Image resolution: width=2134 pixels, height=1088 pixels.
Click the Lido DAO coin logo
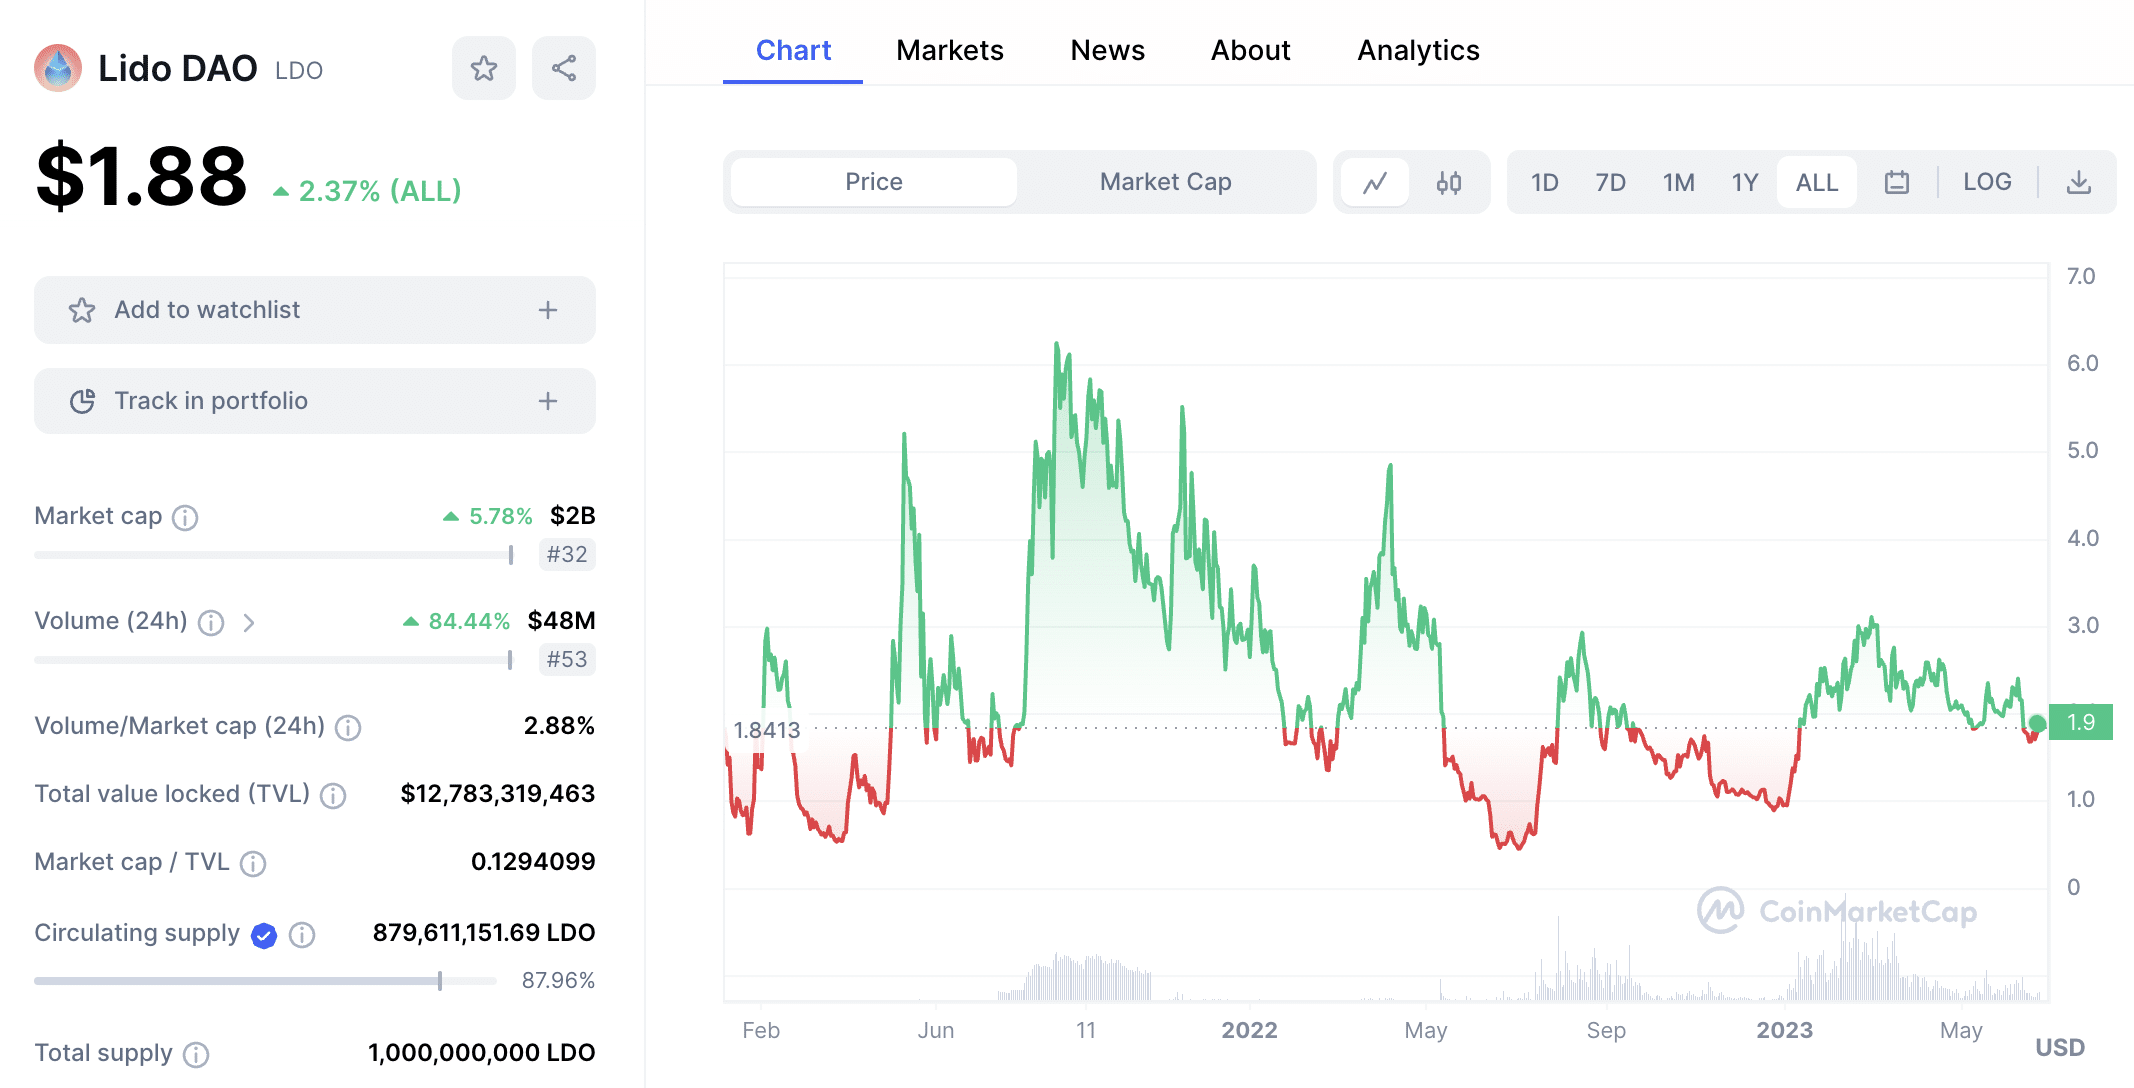click(58, 68)
